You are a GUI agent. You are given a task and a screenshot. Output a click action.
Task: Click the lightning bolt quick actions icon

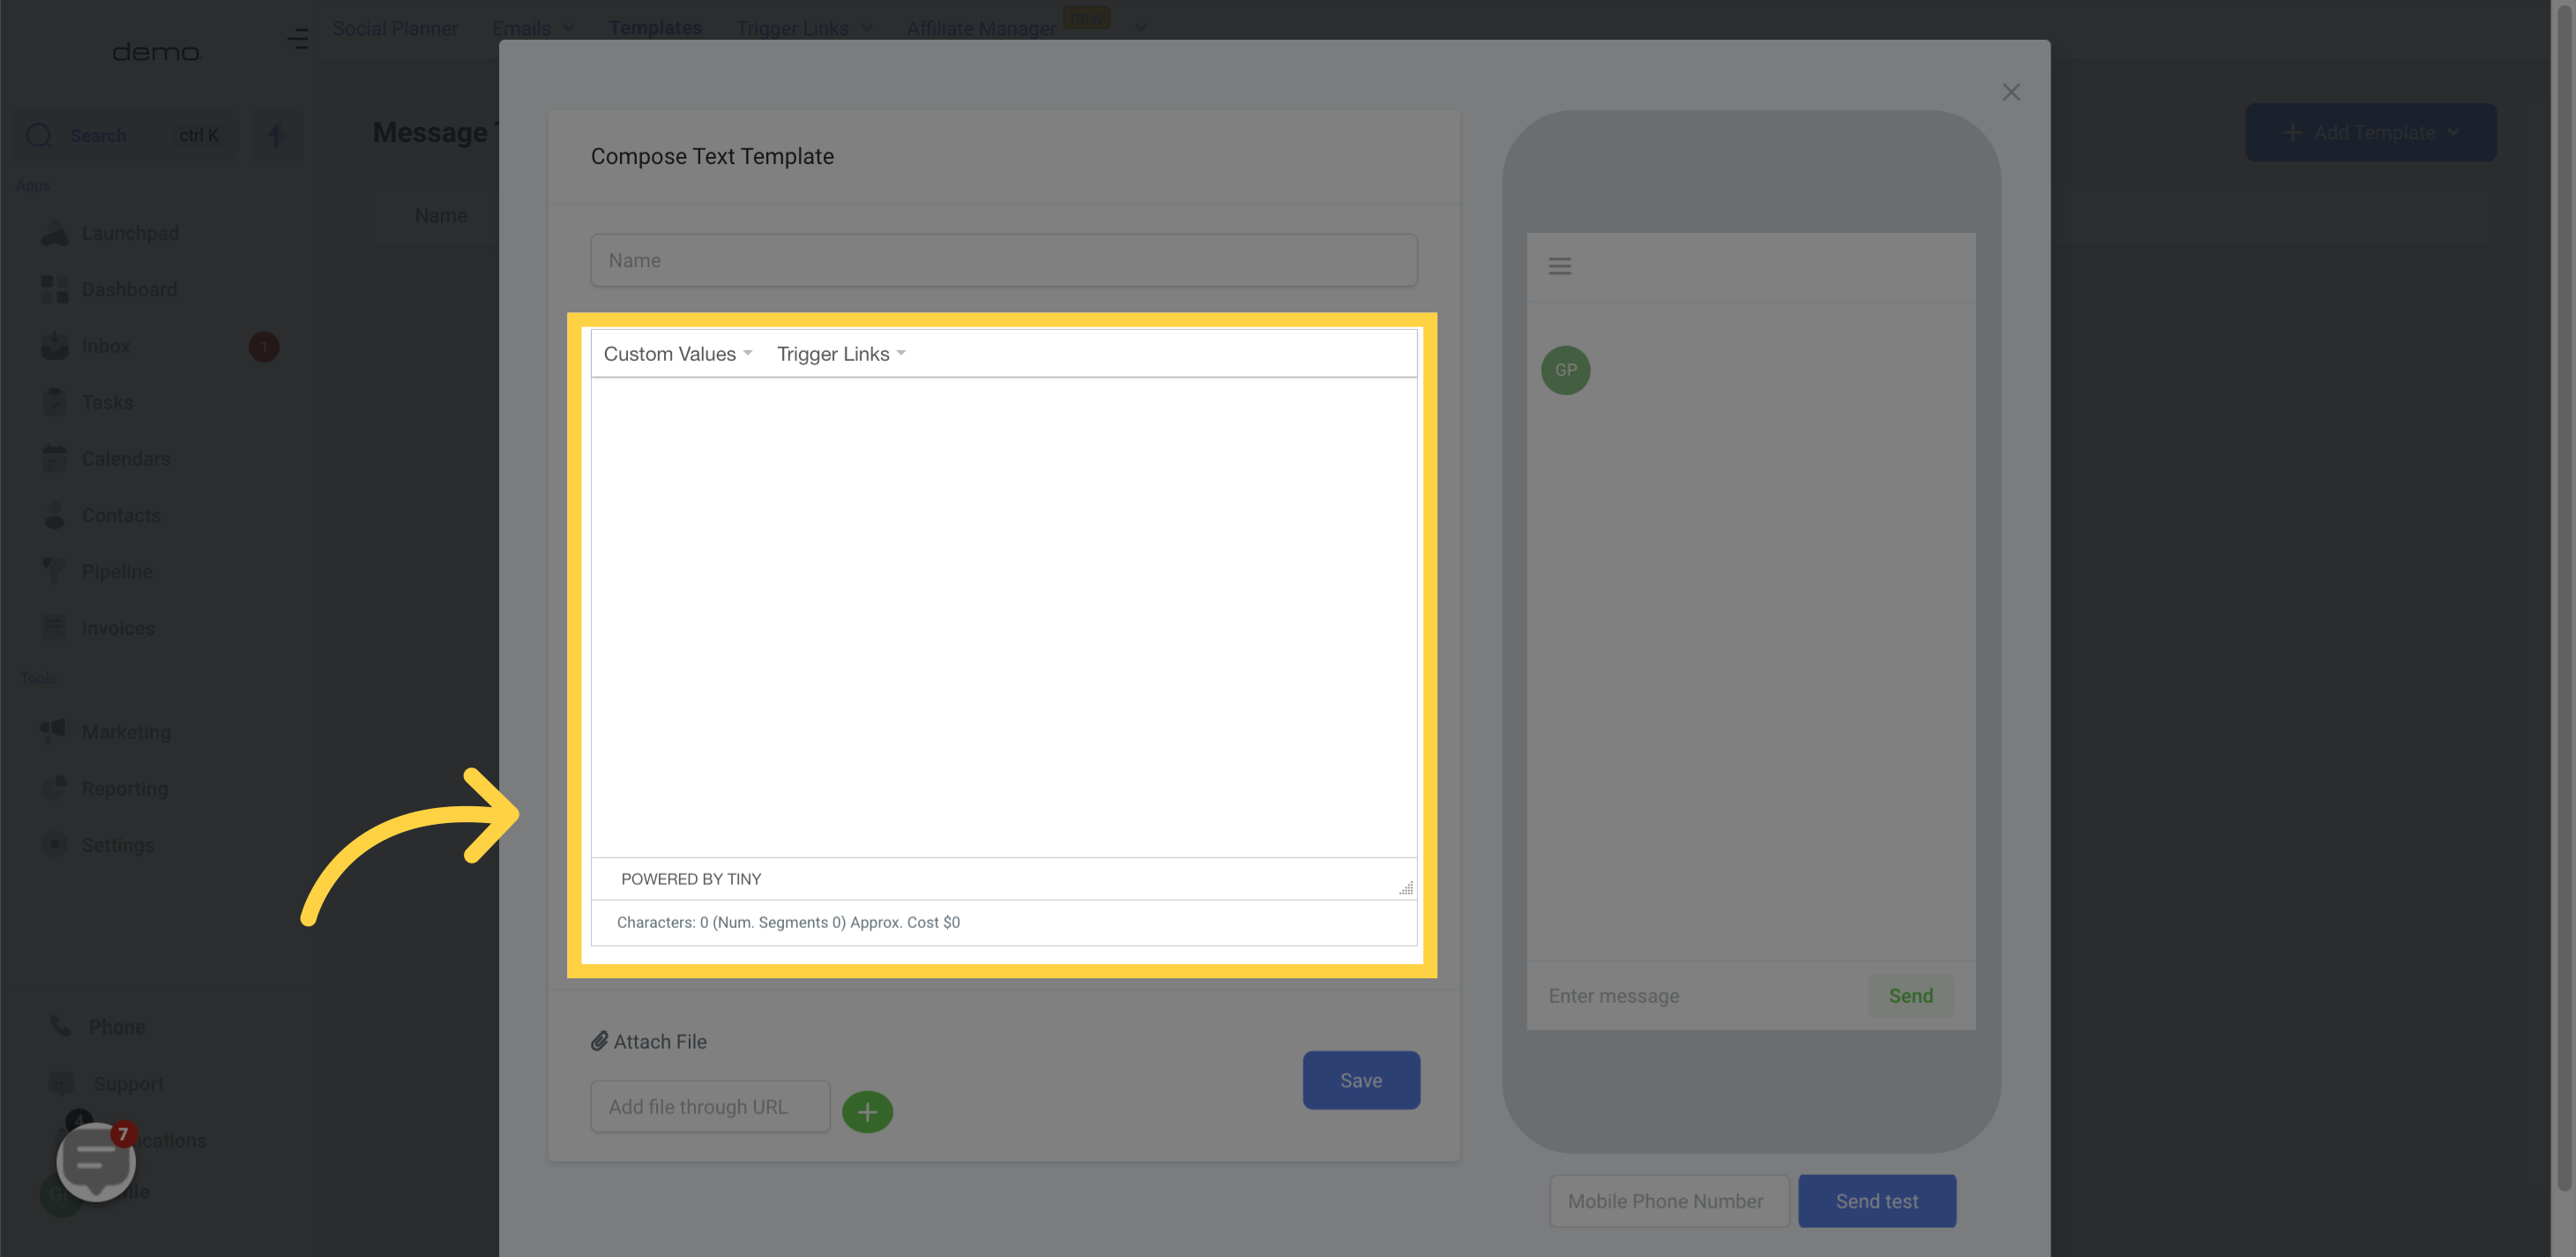pyautogui.click(x=276, y=135)
